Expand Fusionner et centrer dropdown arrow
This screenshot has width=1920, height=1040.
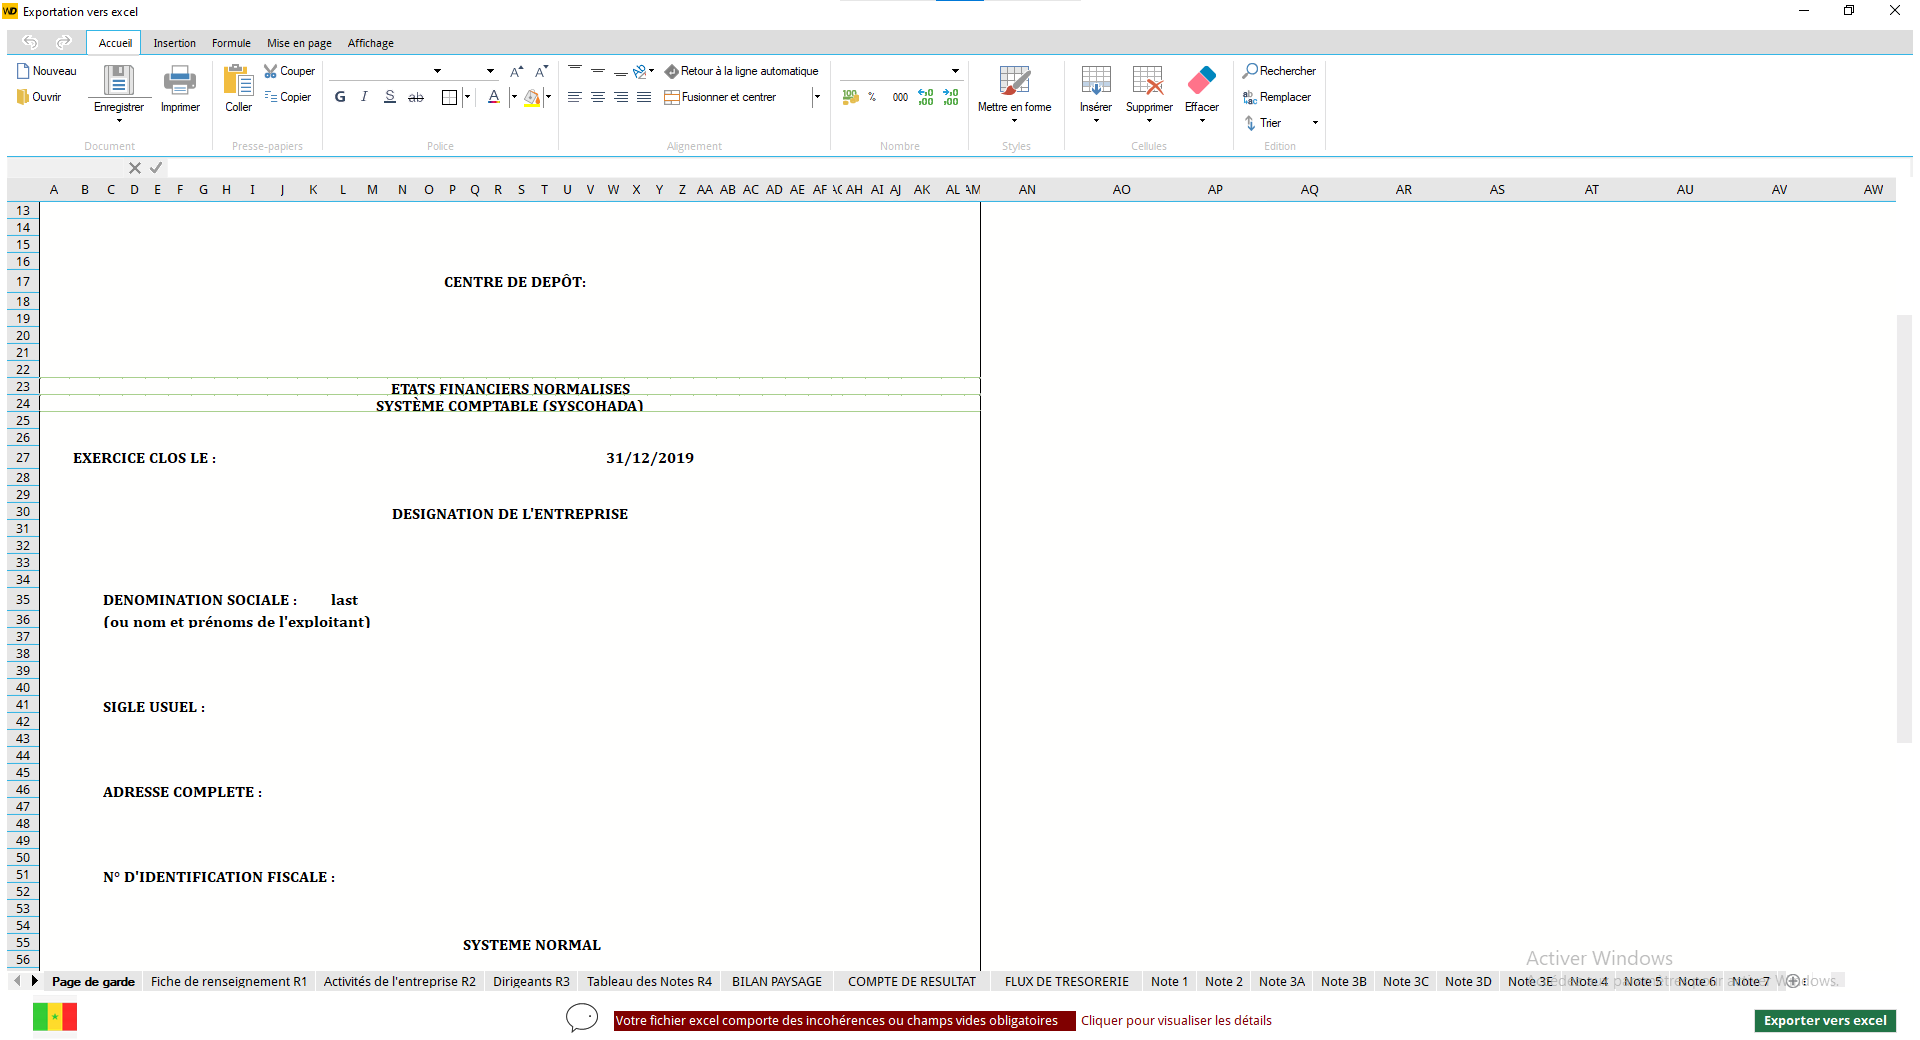pyautogui.click(x=817, y=97)
